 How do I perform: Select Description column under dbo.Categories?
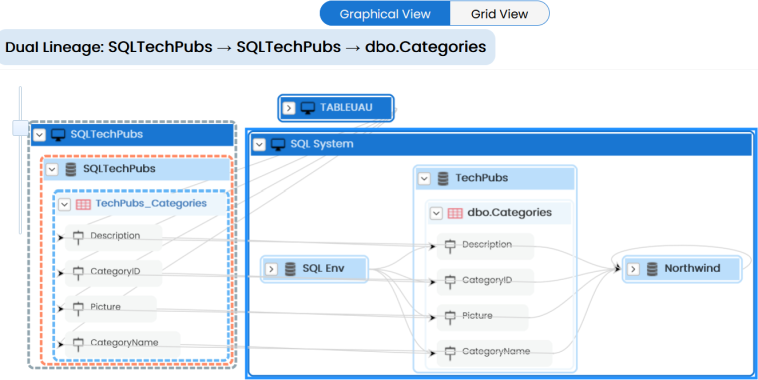coord(485,246)
